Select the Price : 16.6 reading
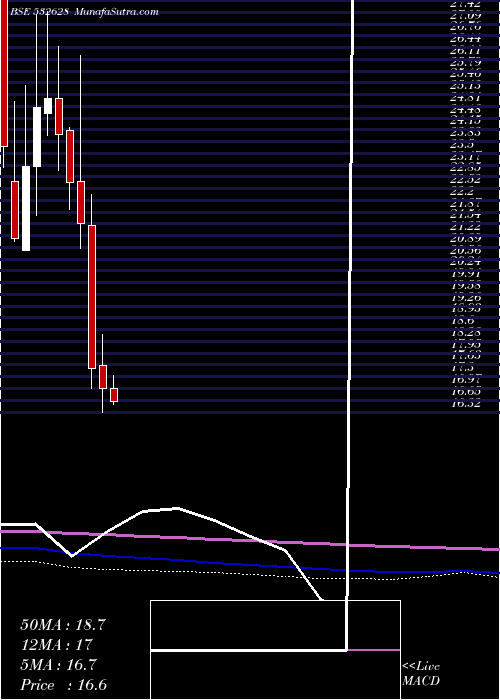The width and height of the screenshot is (500, 700). (x=64, y=685)
